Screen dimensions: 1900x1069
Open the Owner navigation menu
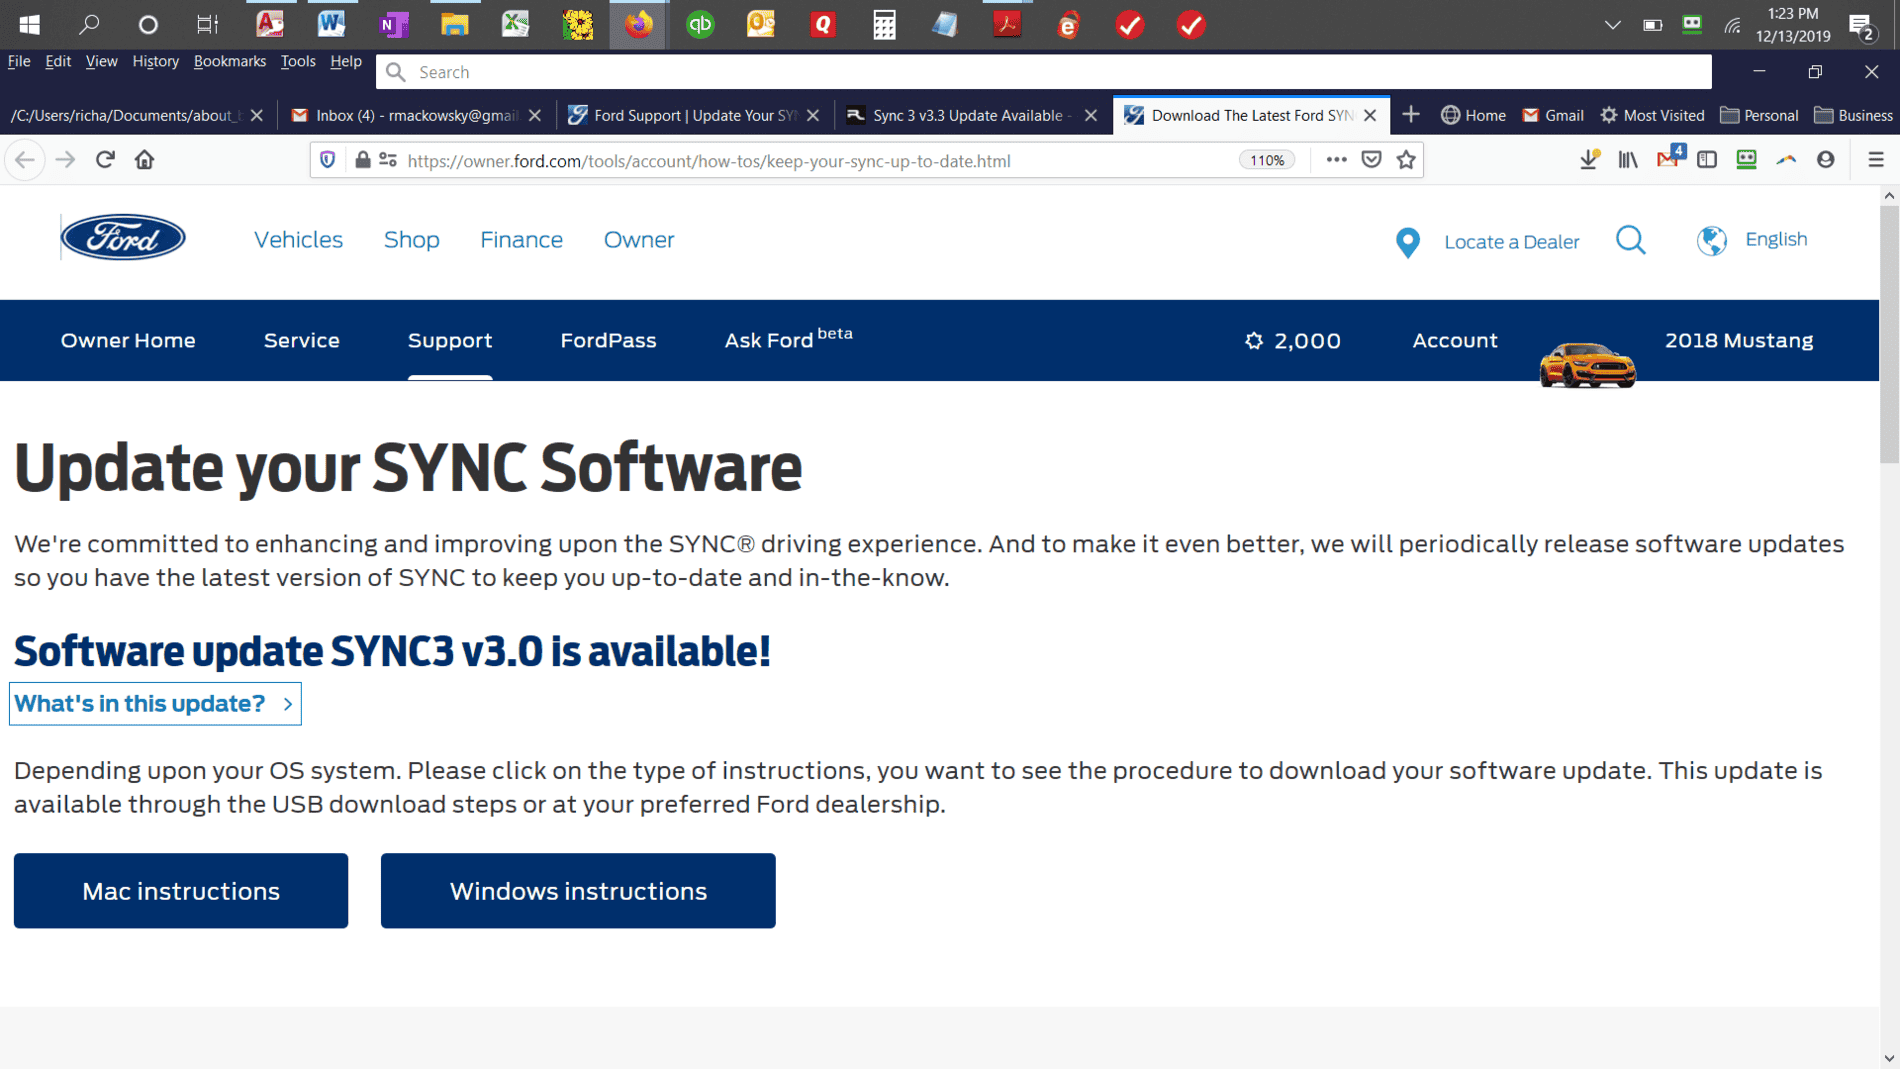(x=639, y=240)
